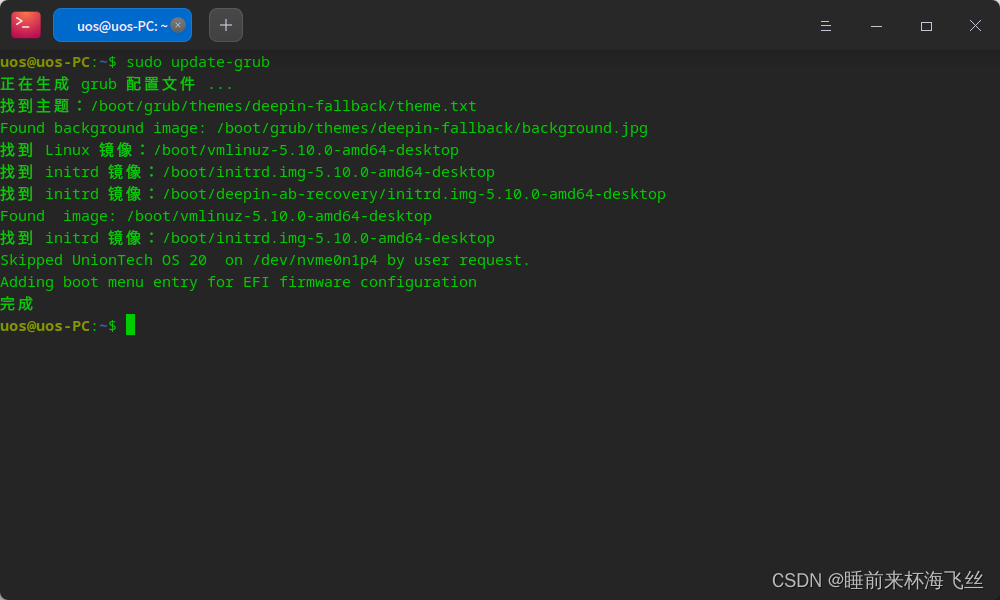Viewport: 1000px width, 600px height.
Task: Click the CSDN watermark text
Action: pos(877,580)
